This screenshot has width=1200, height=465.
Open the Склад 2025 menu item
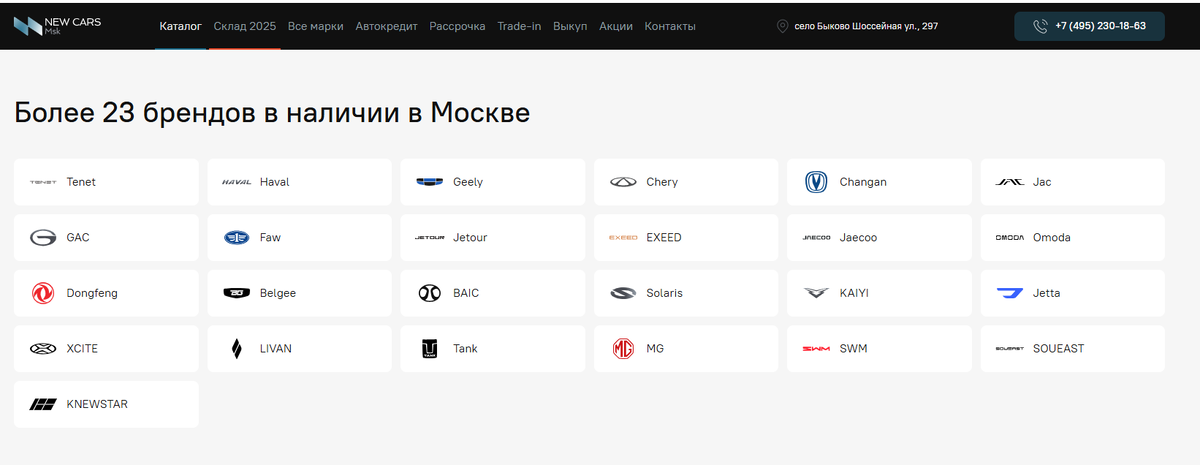pos(244,26)
